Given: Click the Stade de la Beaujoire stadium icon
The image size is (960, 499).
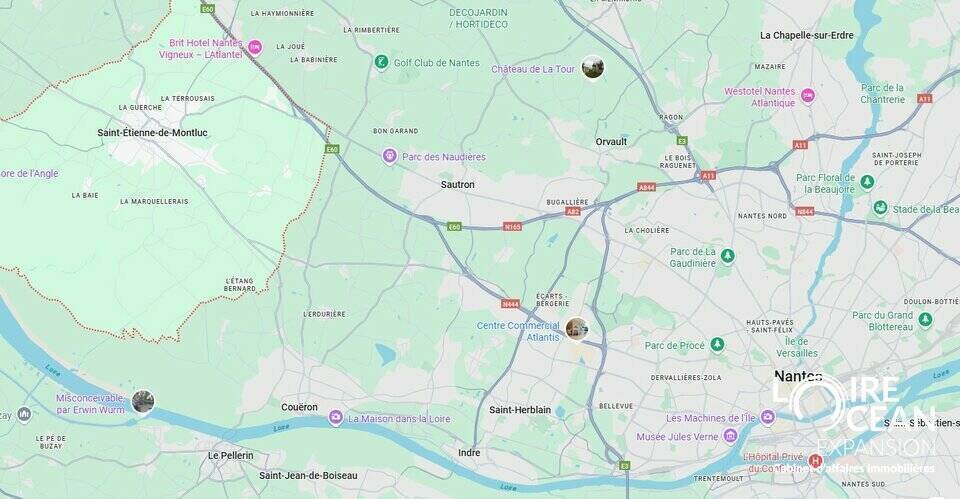Looking at the screenshot, I should point(880,208).
